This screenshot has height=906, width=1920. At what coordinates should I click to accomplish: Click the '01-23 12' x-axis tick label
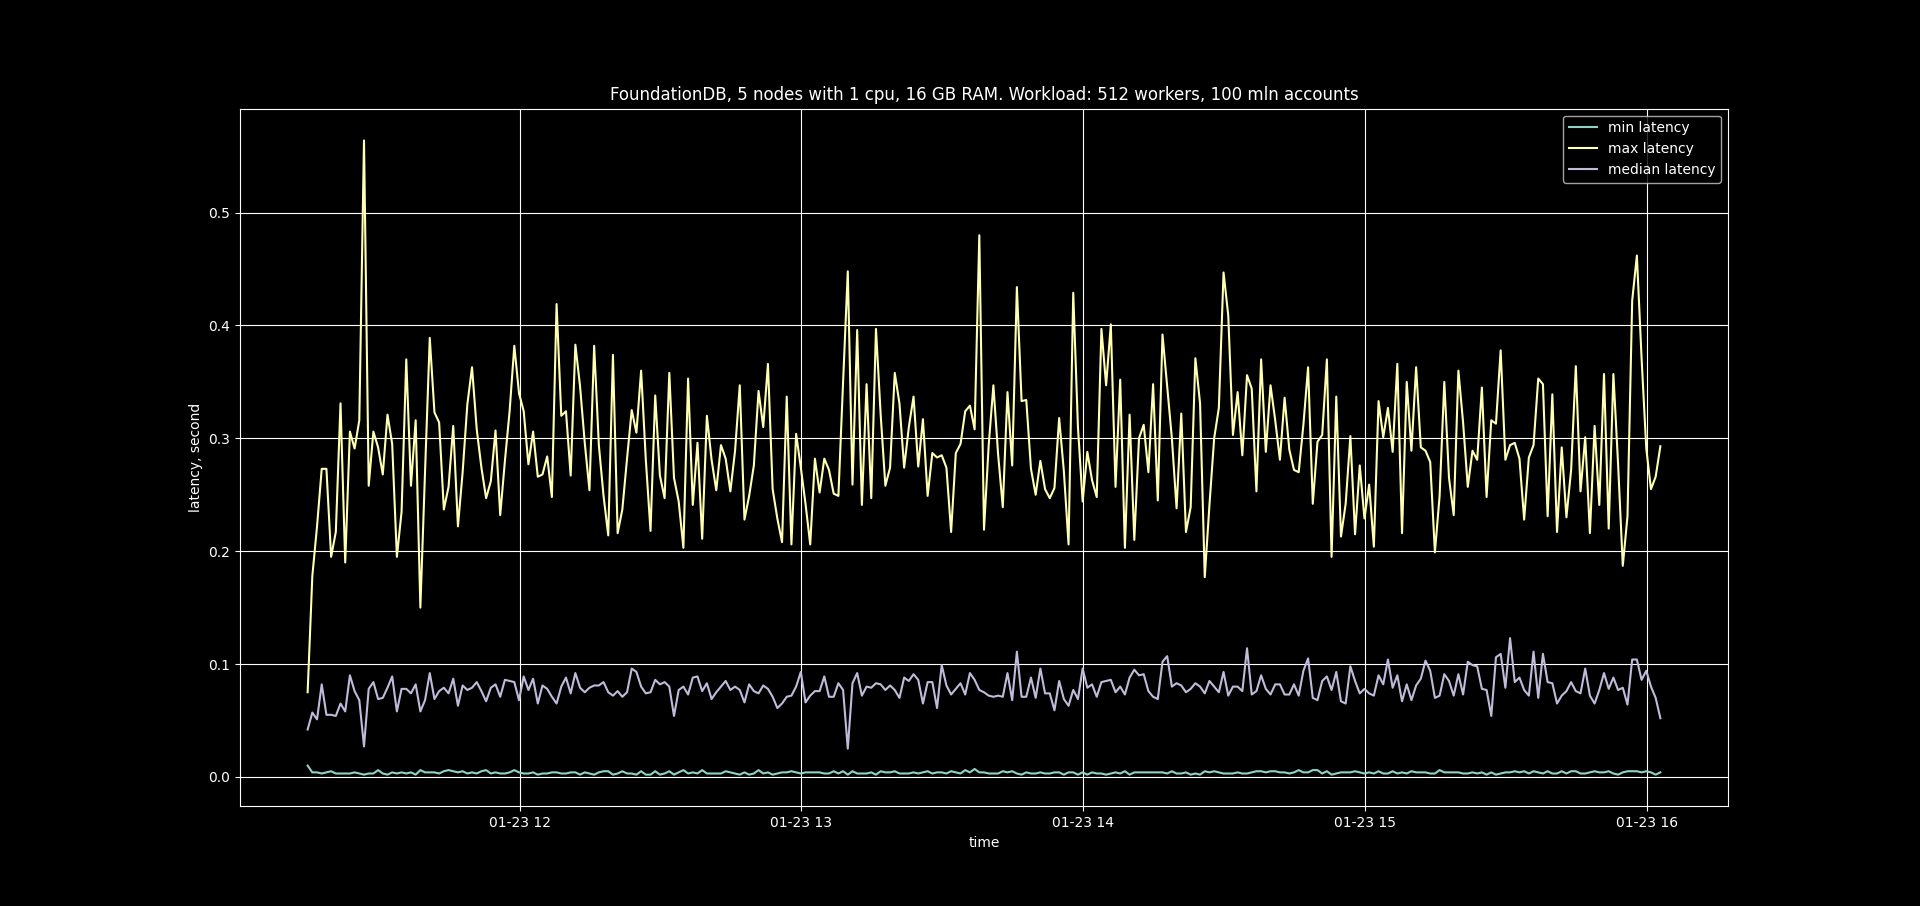[x=520, y=822]
